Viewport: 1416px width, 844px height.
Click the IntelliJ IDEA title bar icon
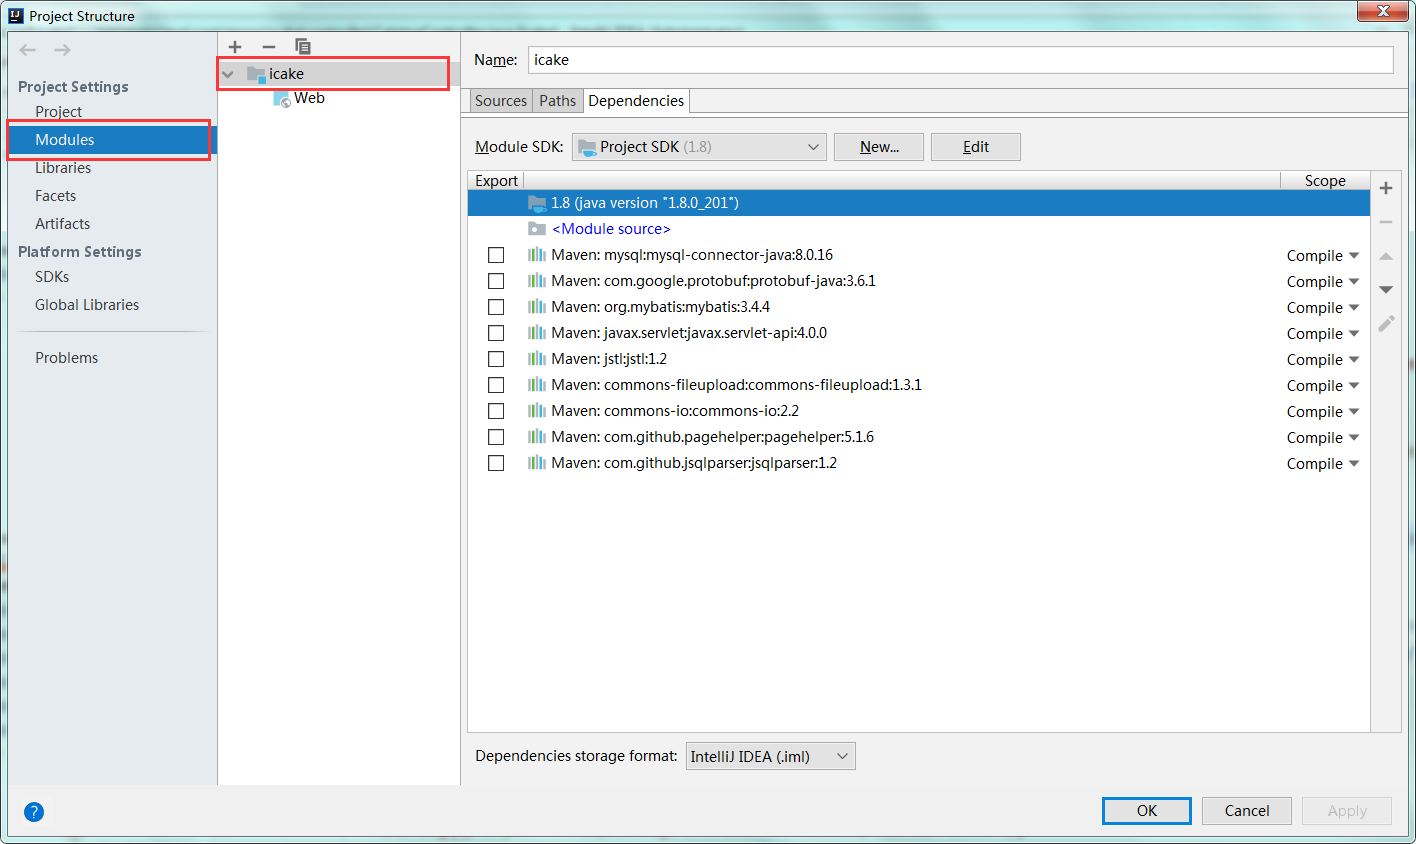[16, 16]
